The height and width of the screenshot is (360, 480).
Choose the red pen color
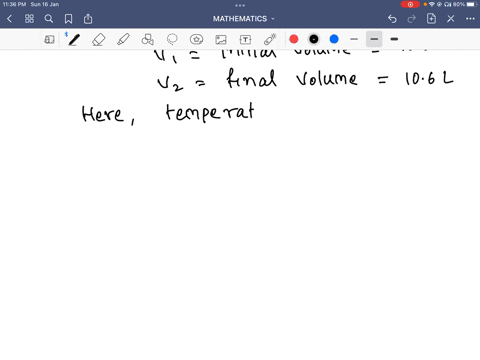[294, 39]
